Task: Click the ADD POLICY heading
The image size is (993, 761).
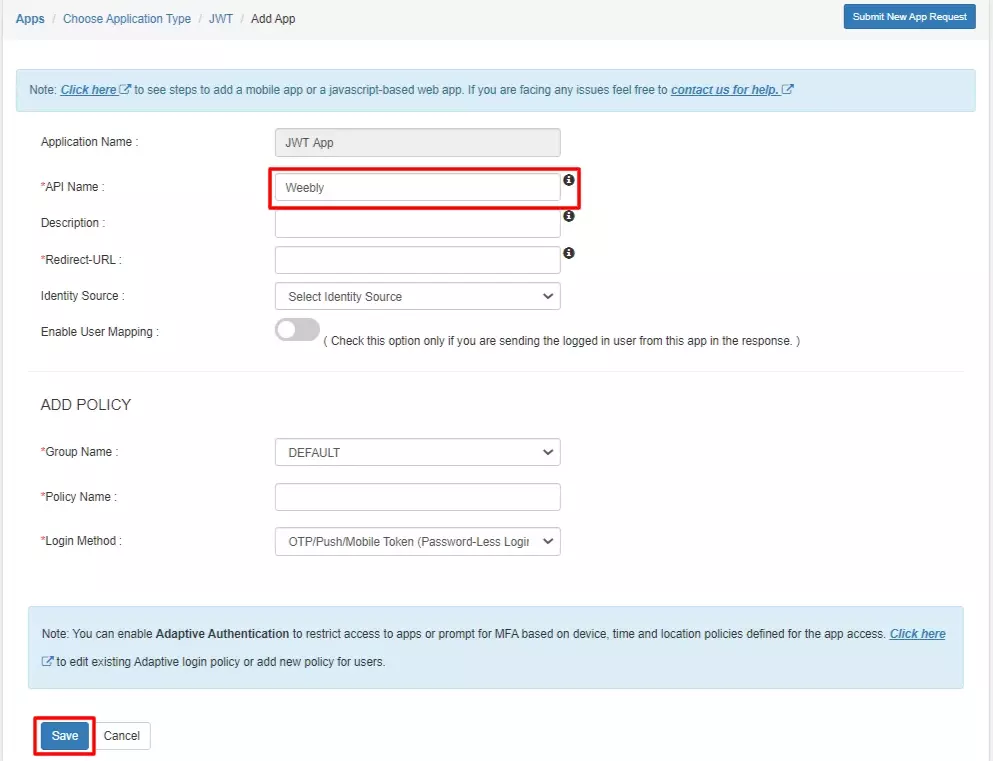Action: [x=86, y=405]
